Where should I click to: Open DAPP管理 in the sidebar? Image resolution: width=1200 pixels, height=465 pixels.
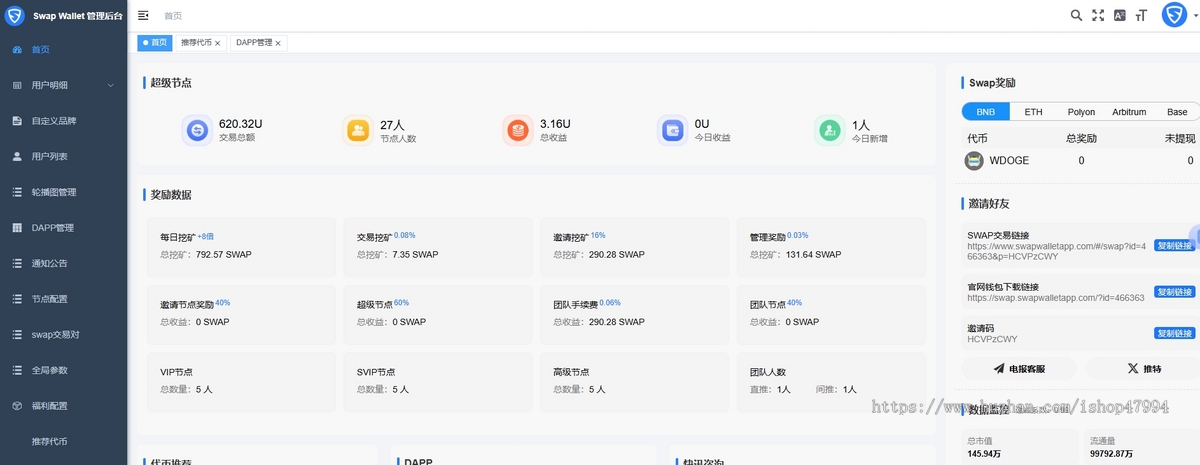point(63,228)
